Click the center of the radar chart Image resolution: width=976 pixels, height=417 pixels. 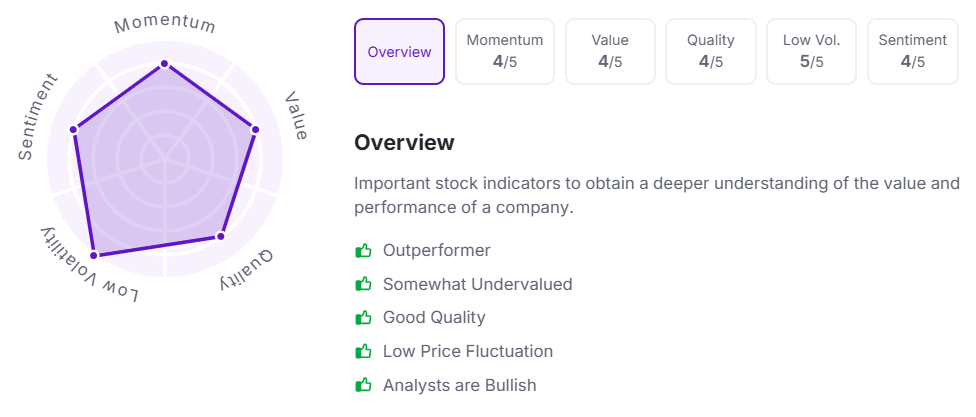click(x=165, y=157)
